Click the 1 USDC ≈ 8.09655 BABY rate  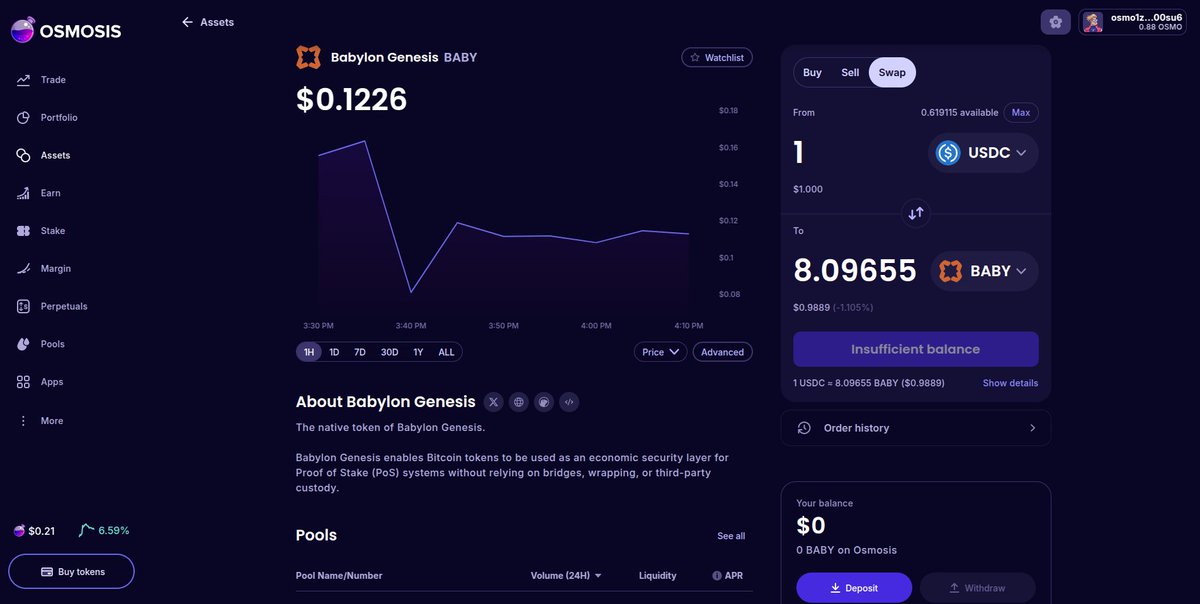point(869,383)
